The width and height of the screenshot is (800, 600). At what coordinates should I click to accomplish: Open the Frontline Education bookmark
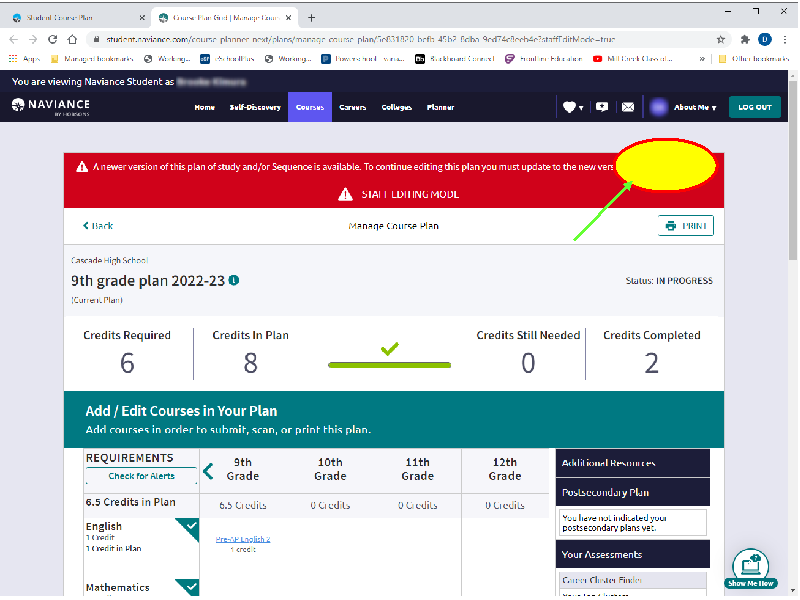coord(543,59)
